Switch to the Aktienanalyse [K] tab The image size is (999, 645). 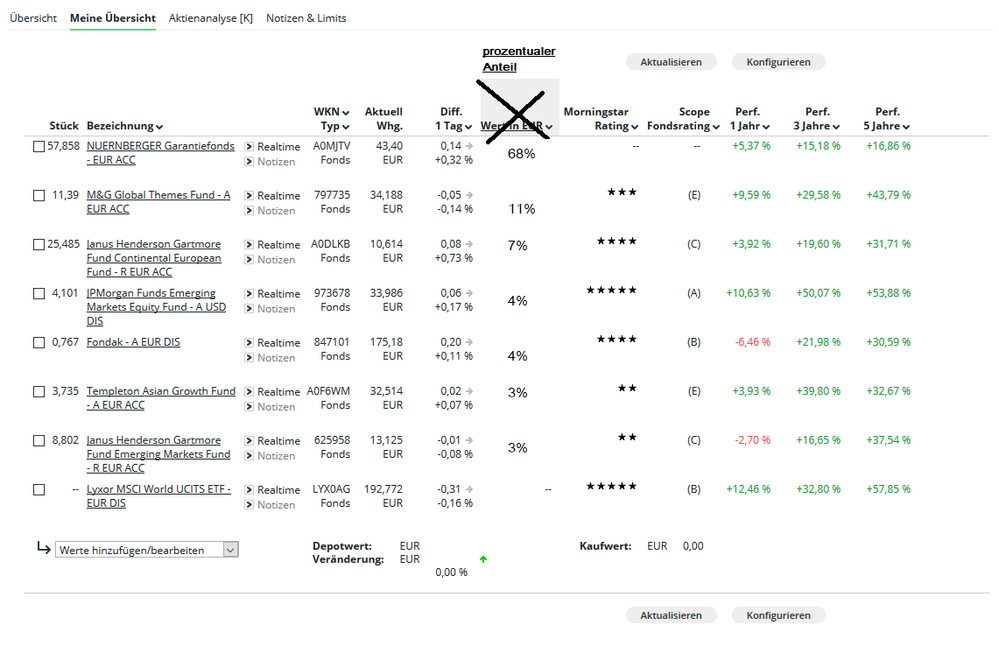210,18
